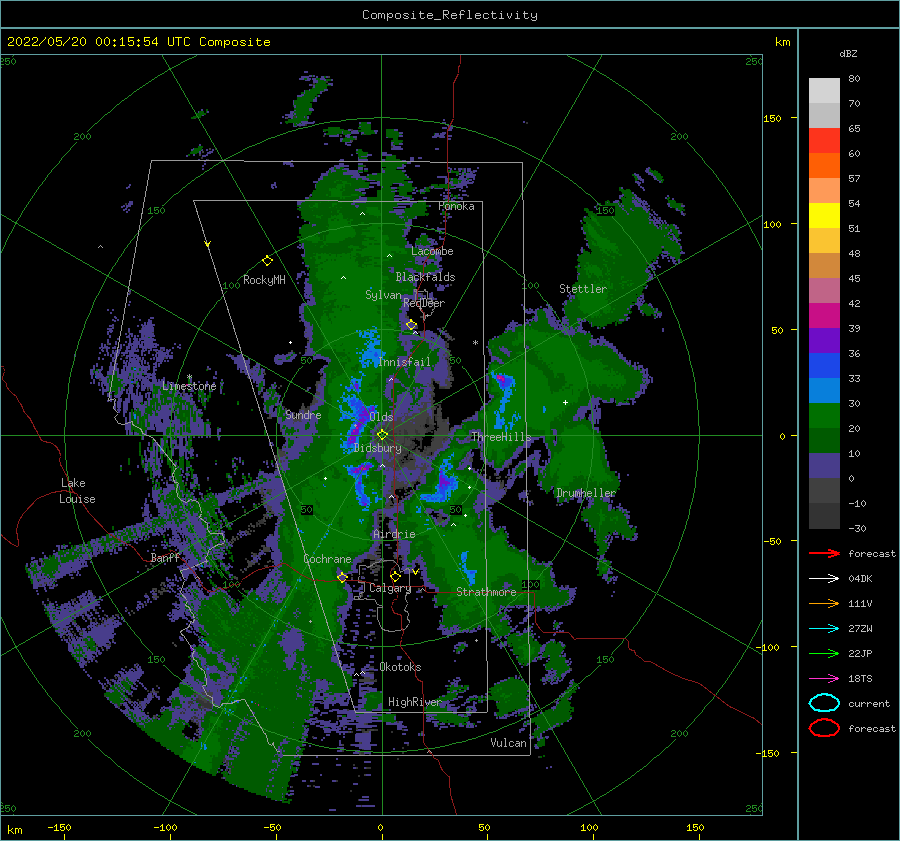This screenshot has height=841, width=900.
Task: Click the -30 value on the dBZ scale
Action: pyautogui.click(x=857, y=528)
